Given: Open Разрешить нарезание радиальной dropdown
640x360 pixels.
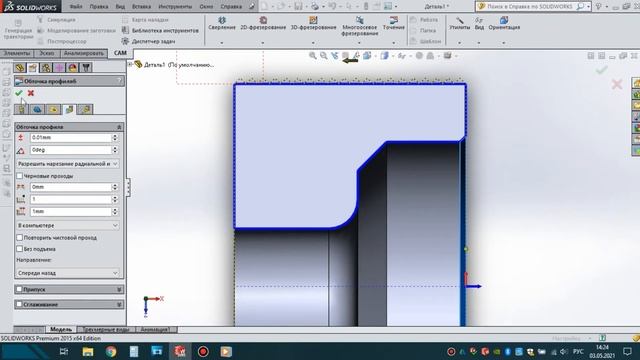Looking at the screenshot, I should point(68,164).
